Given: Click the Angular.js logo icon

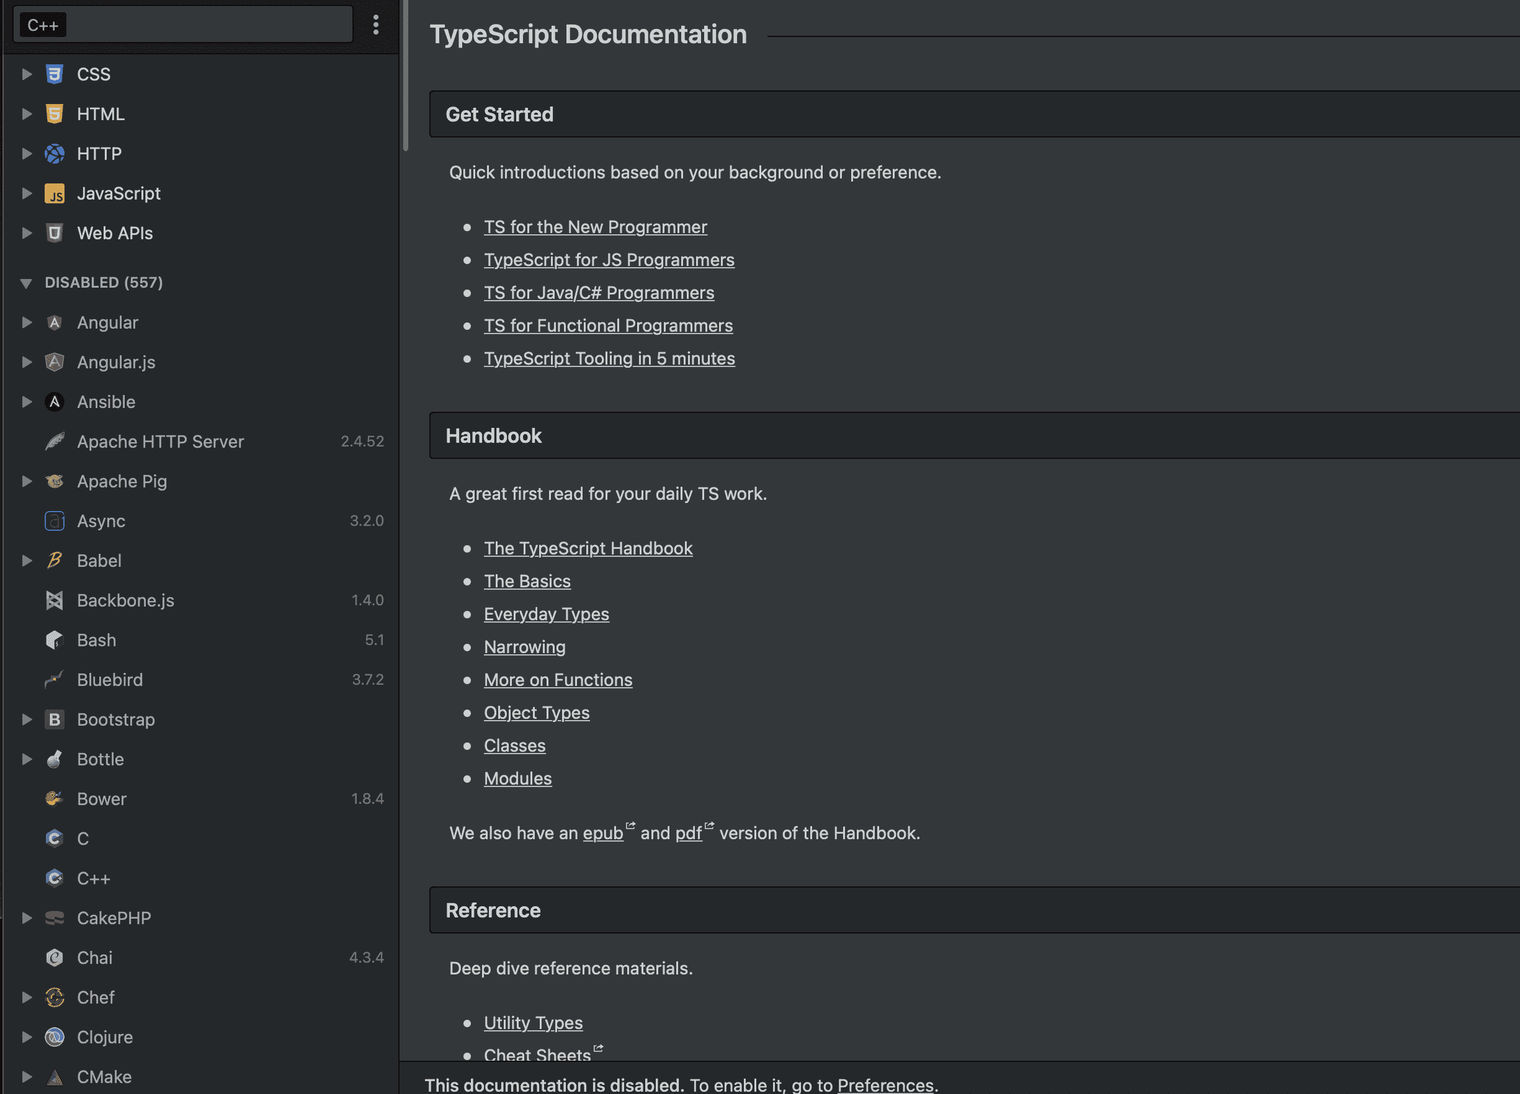Looking at the screenshot, I should pos(55,362).
